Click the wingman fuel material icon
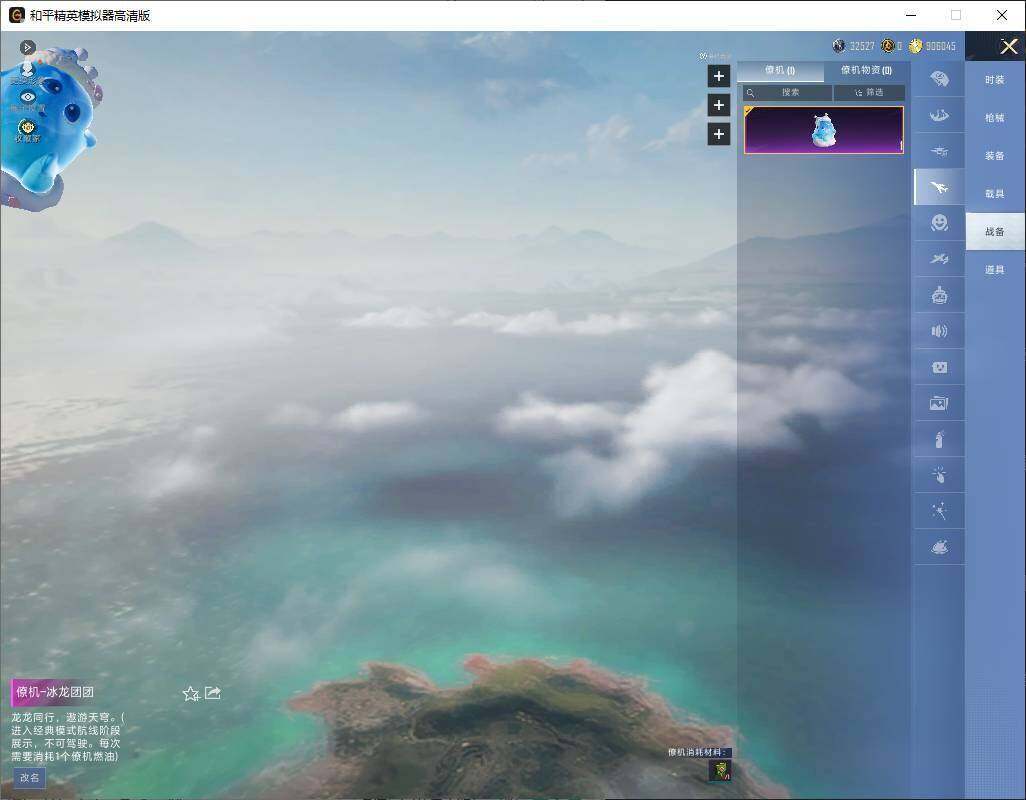This screenshot has width=1026, height=800. [x=720, y=770]
